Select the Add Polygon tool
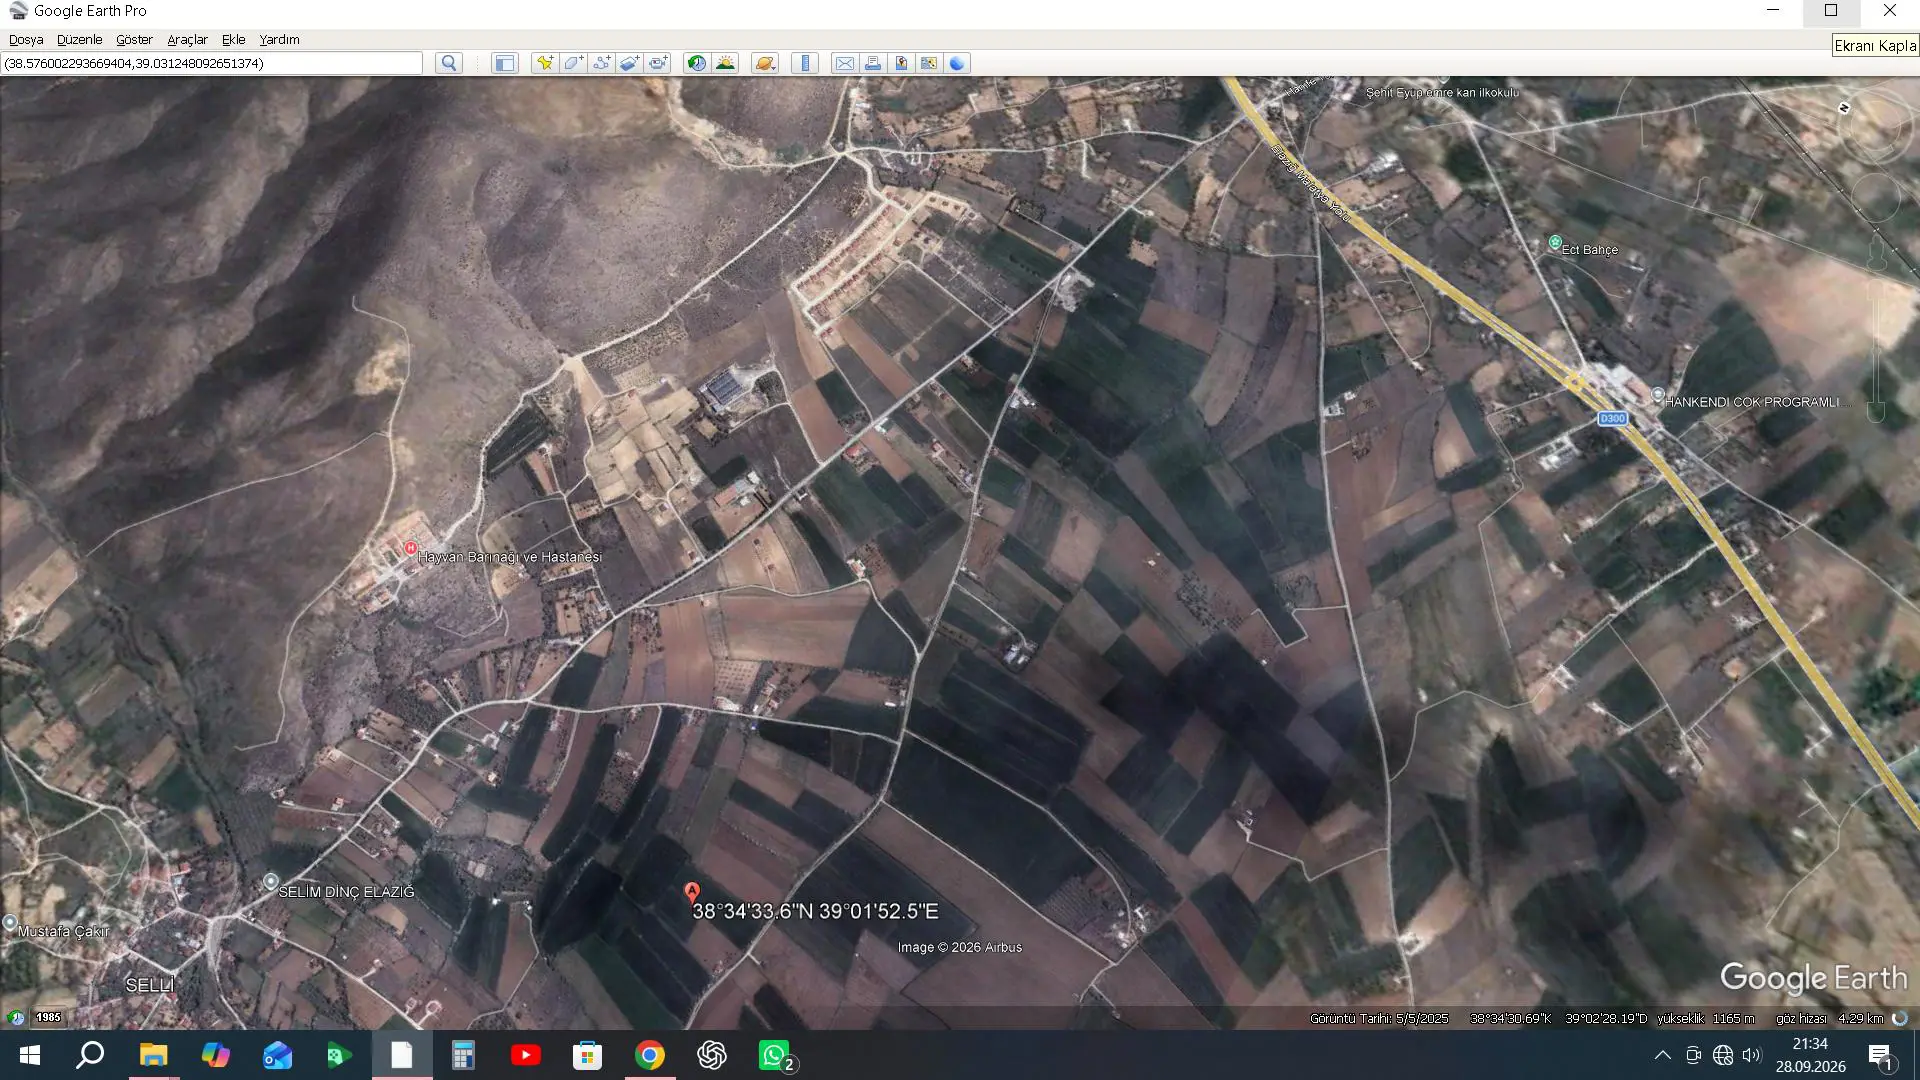Viewport: 1920px width, 1080px height. [x=573, y=63]
